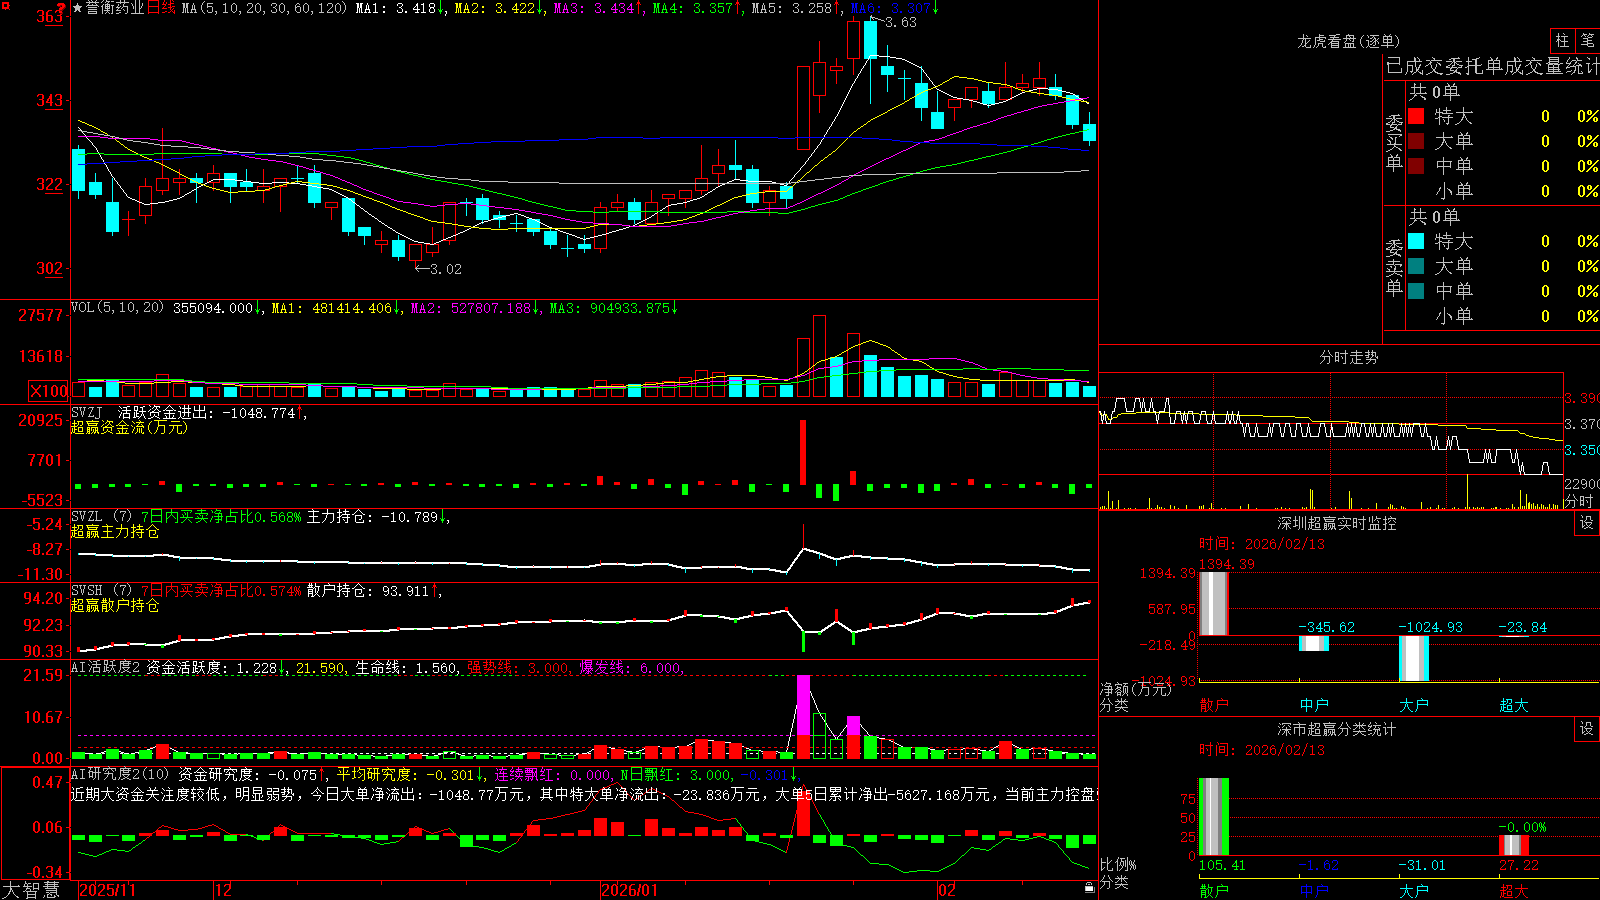The width and height of the screenshot is (1600, 900).
Task: Click the magenta bar in AI活跃度2 chart
Action: click(803, 705)
